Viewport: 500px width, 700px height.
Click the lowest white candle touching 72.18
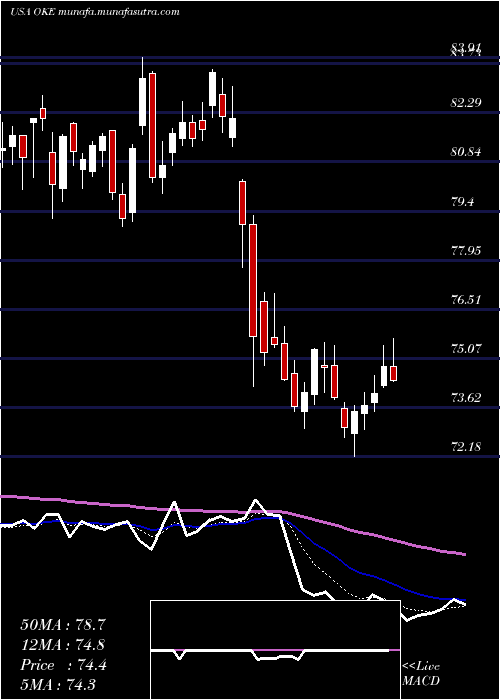(x=354, y=422)
